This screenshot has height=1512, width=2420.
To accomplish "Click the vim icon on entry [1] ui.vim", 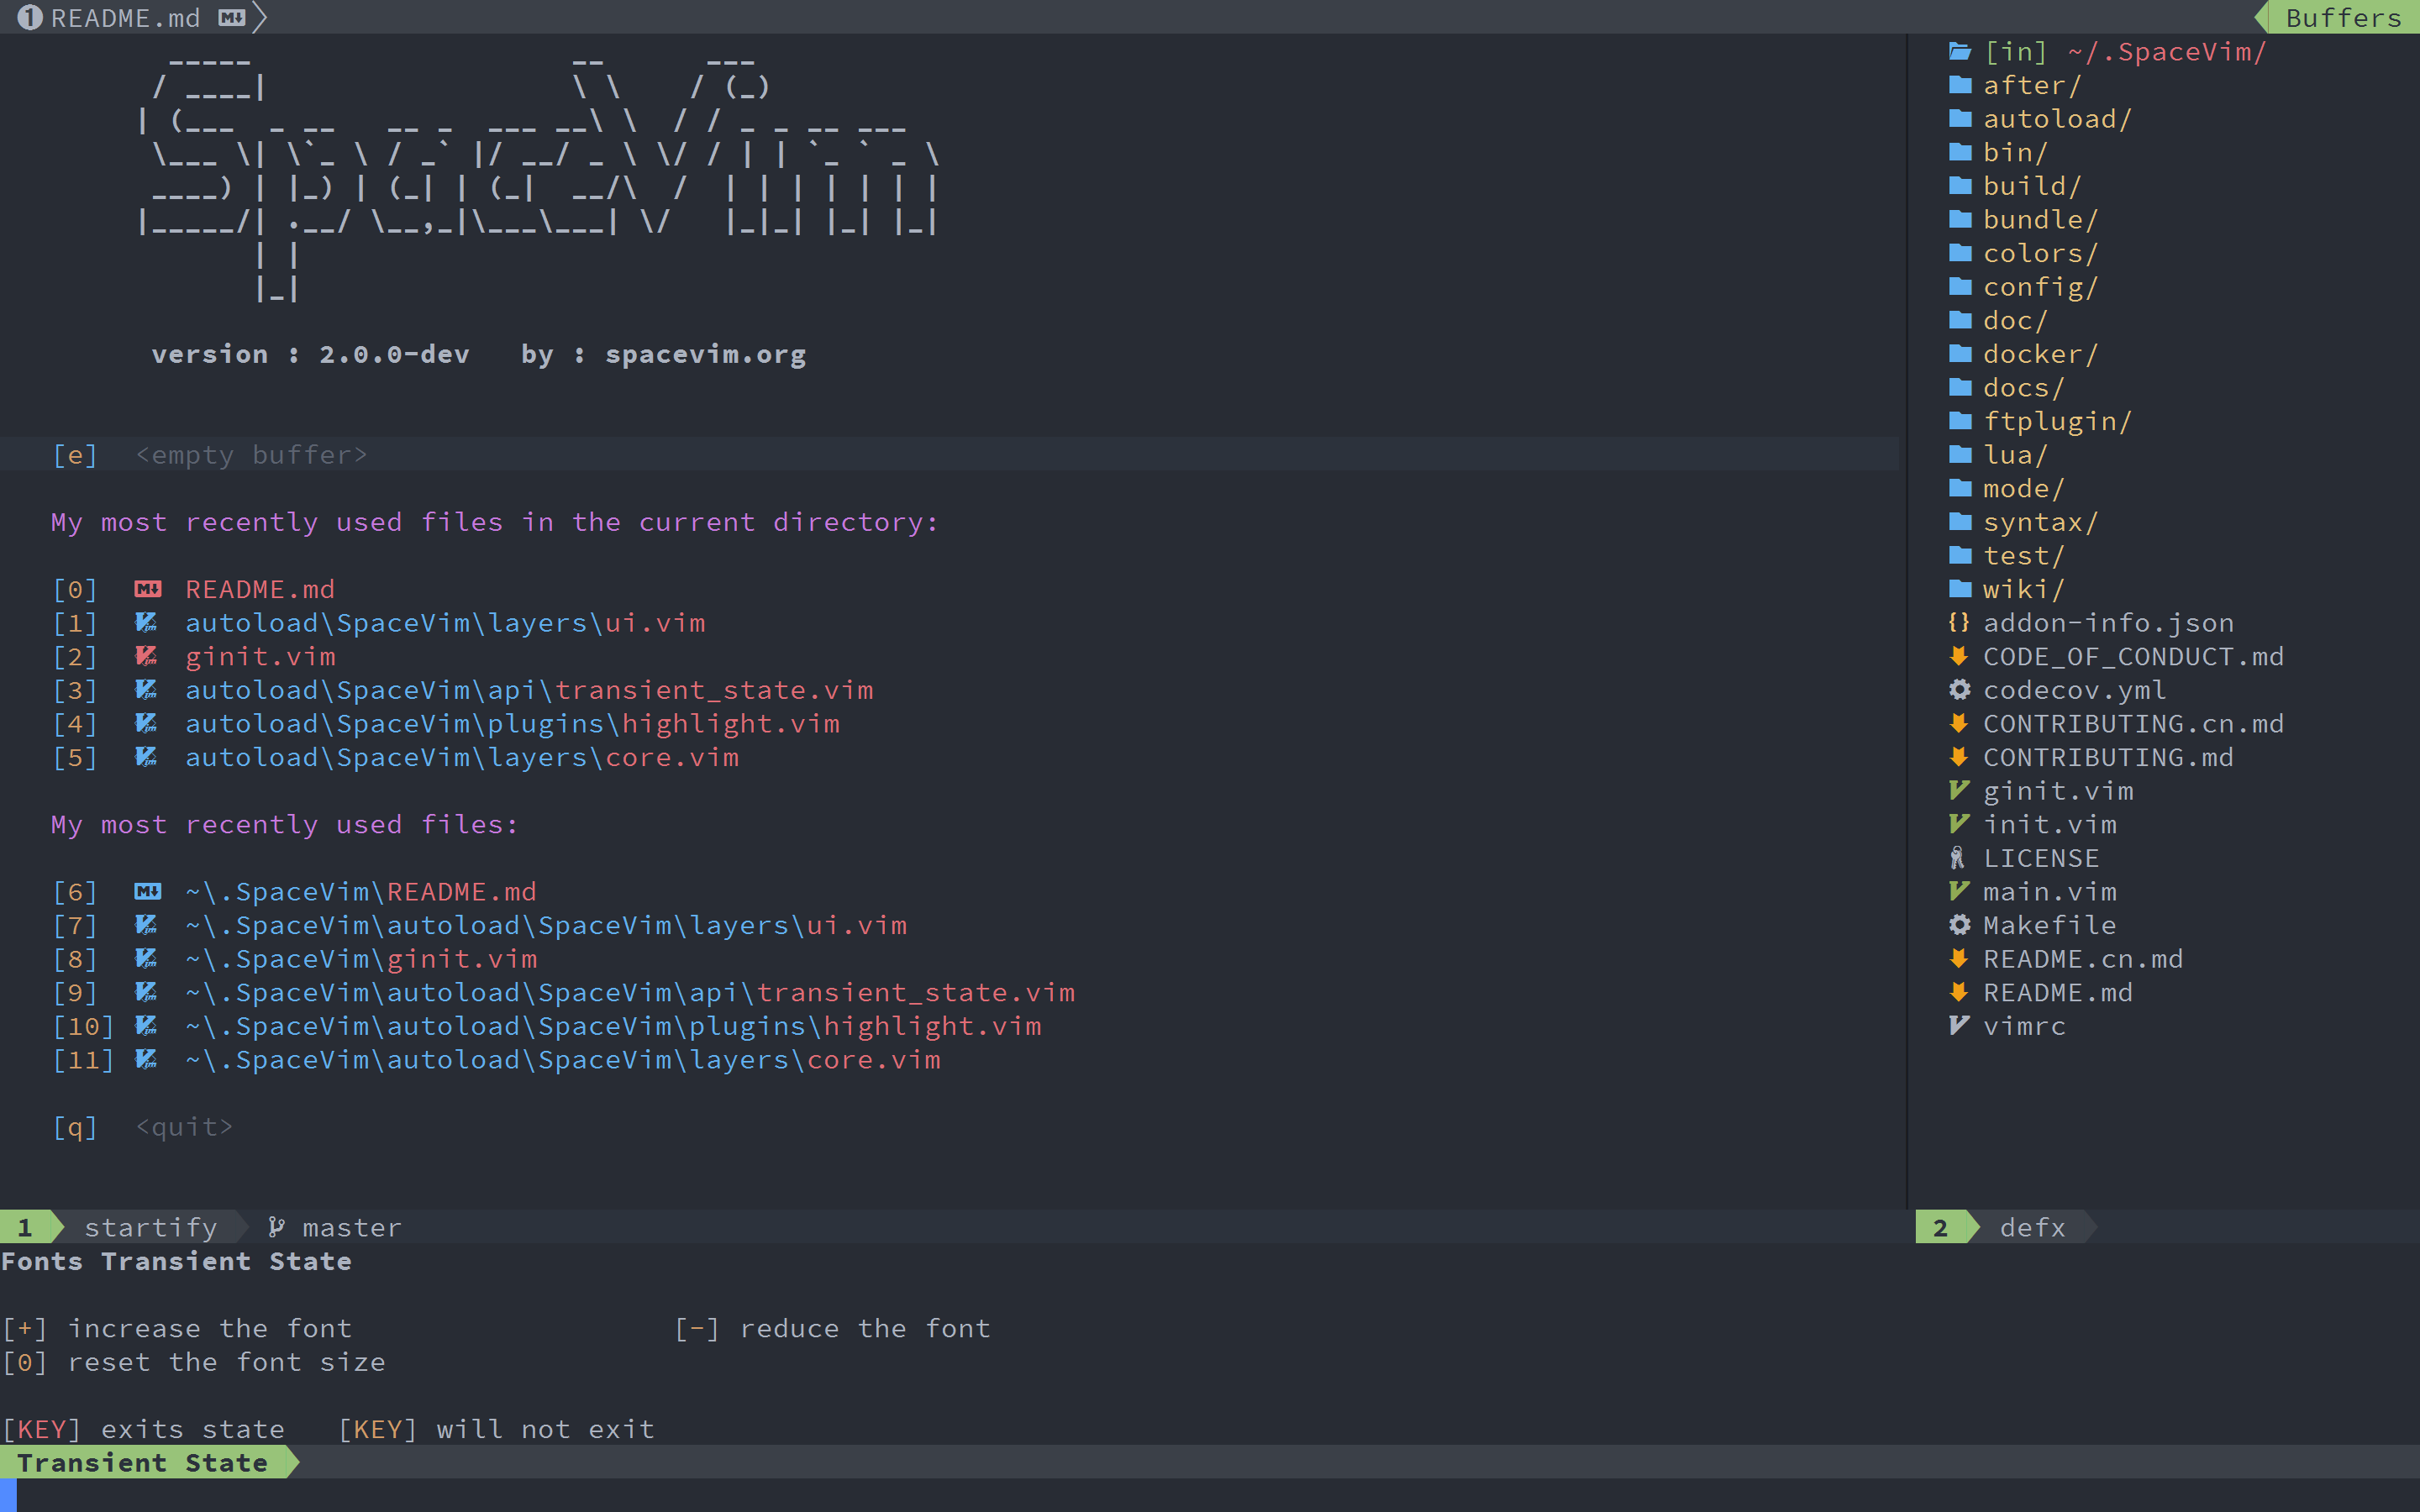I will click(146, 622).
